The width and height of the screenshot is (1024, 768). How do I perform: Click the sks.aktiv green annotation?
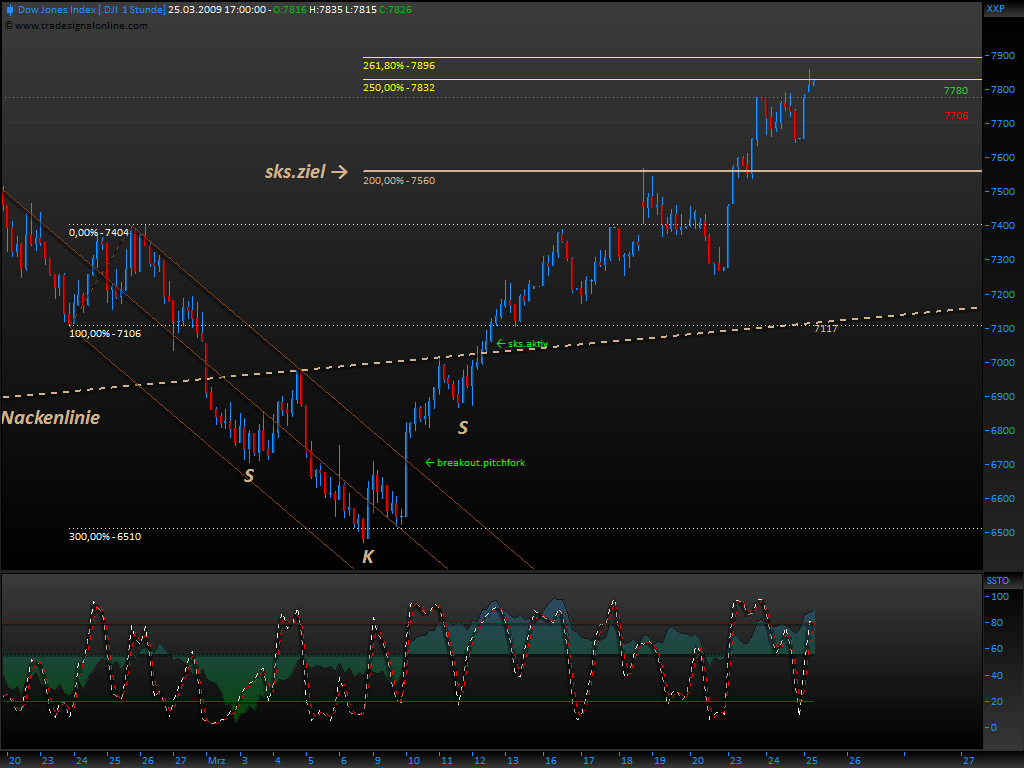click(522, 344)
